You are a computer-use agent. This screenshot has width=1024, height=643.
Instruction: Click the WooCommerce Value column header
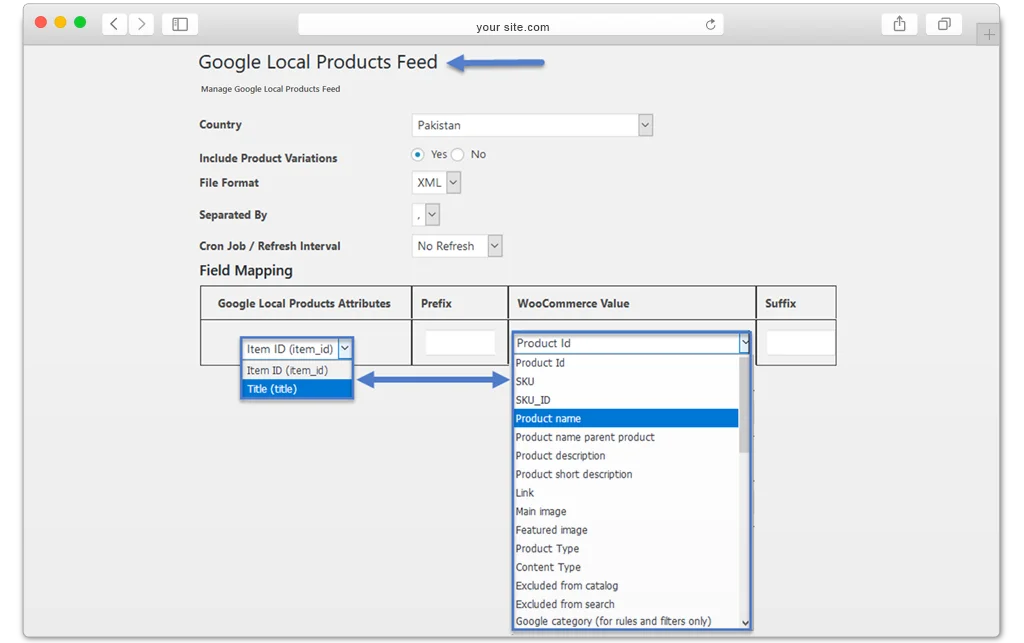(573, 304)
